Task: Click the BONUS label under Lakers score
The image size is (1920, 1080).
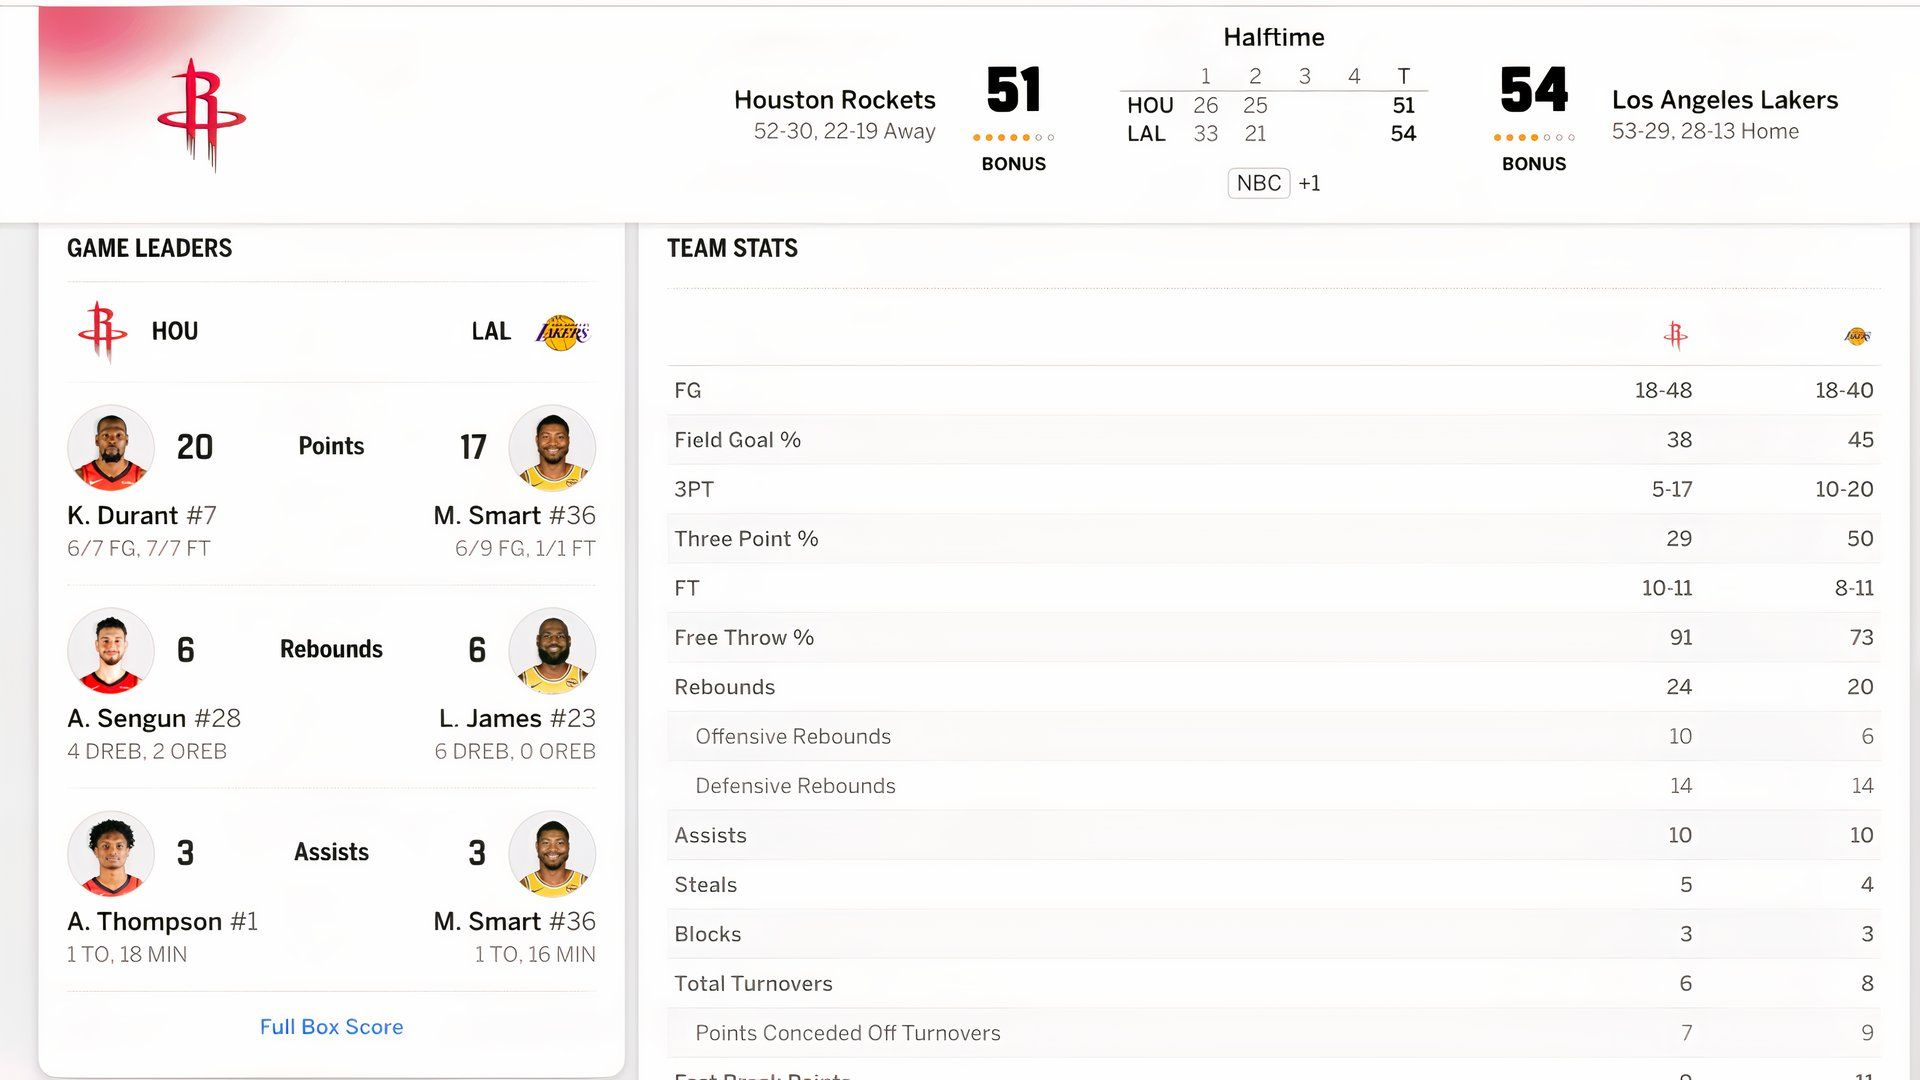Action: pos(1534,164)
